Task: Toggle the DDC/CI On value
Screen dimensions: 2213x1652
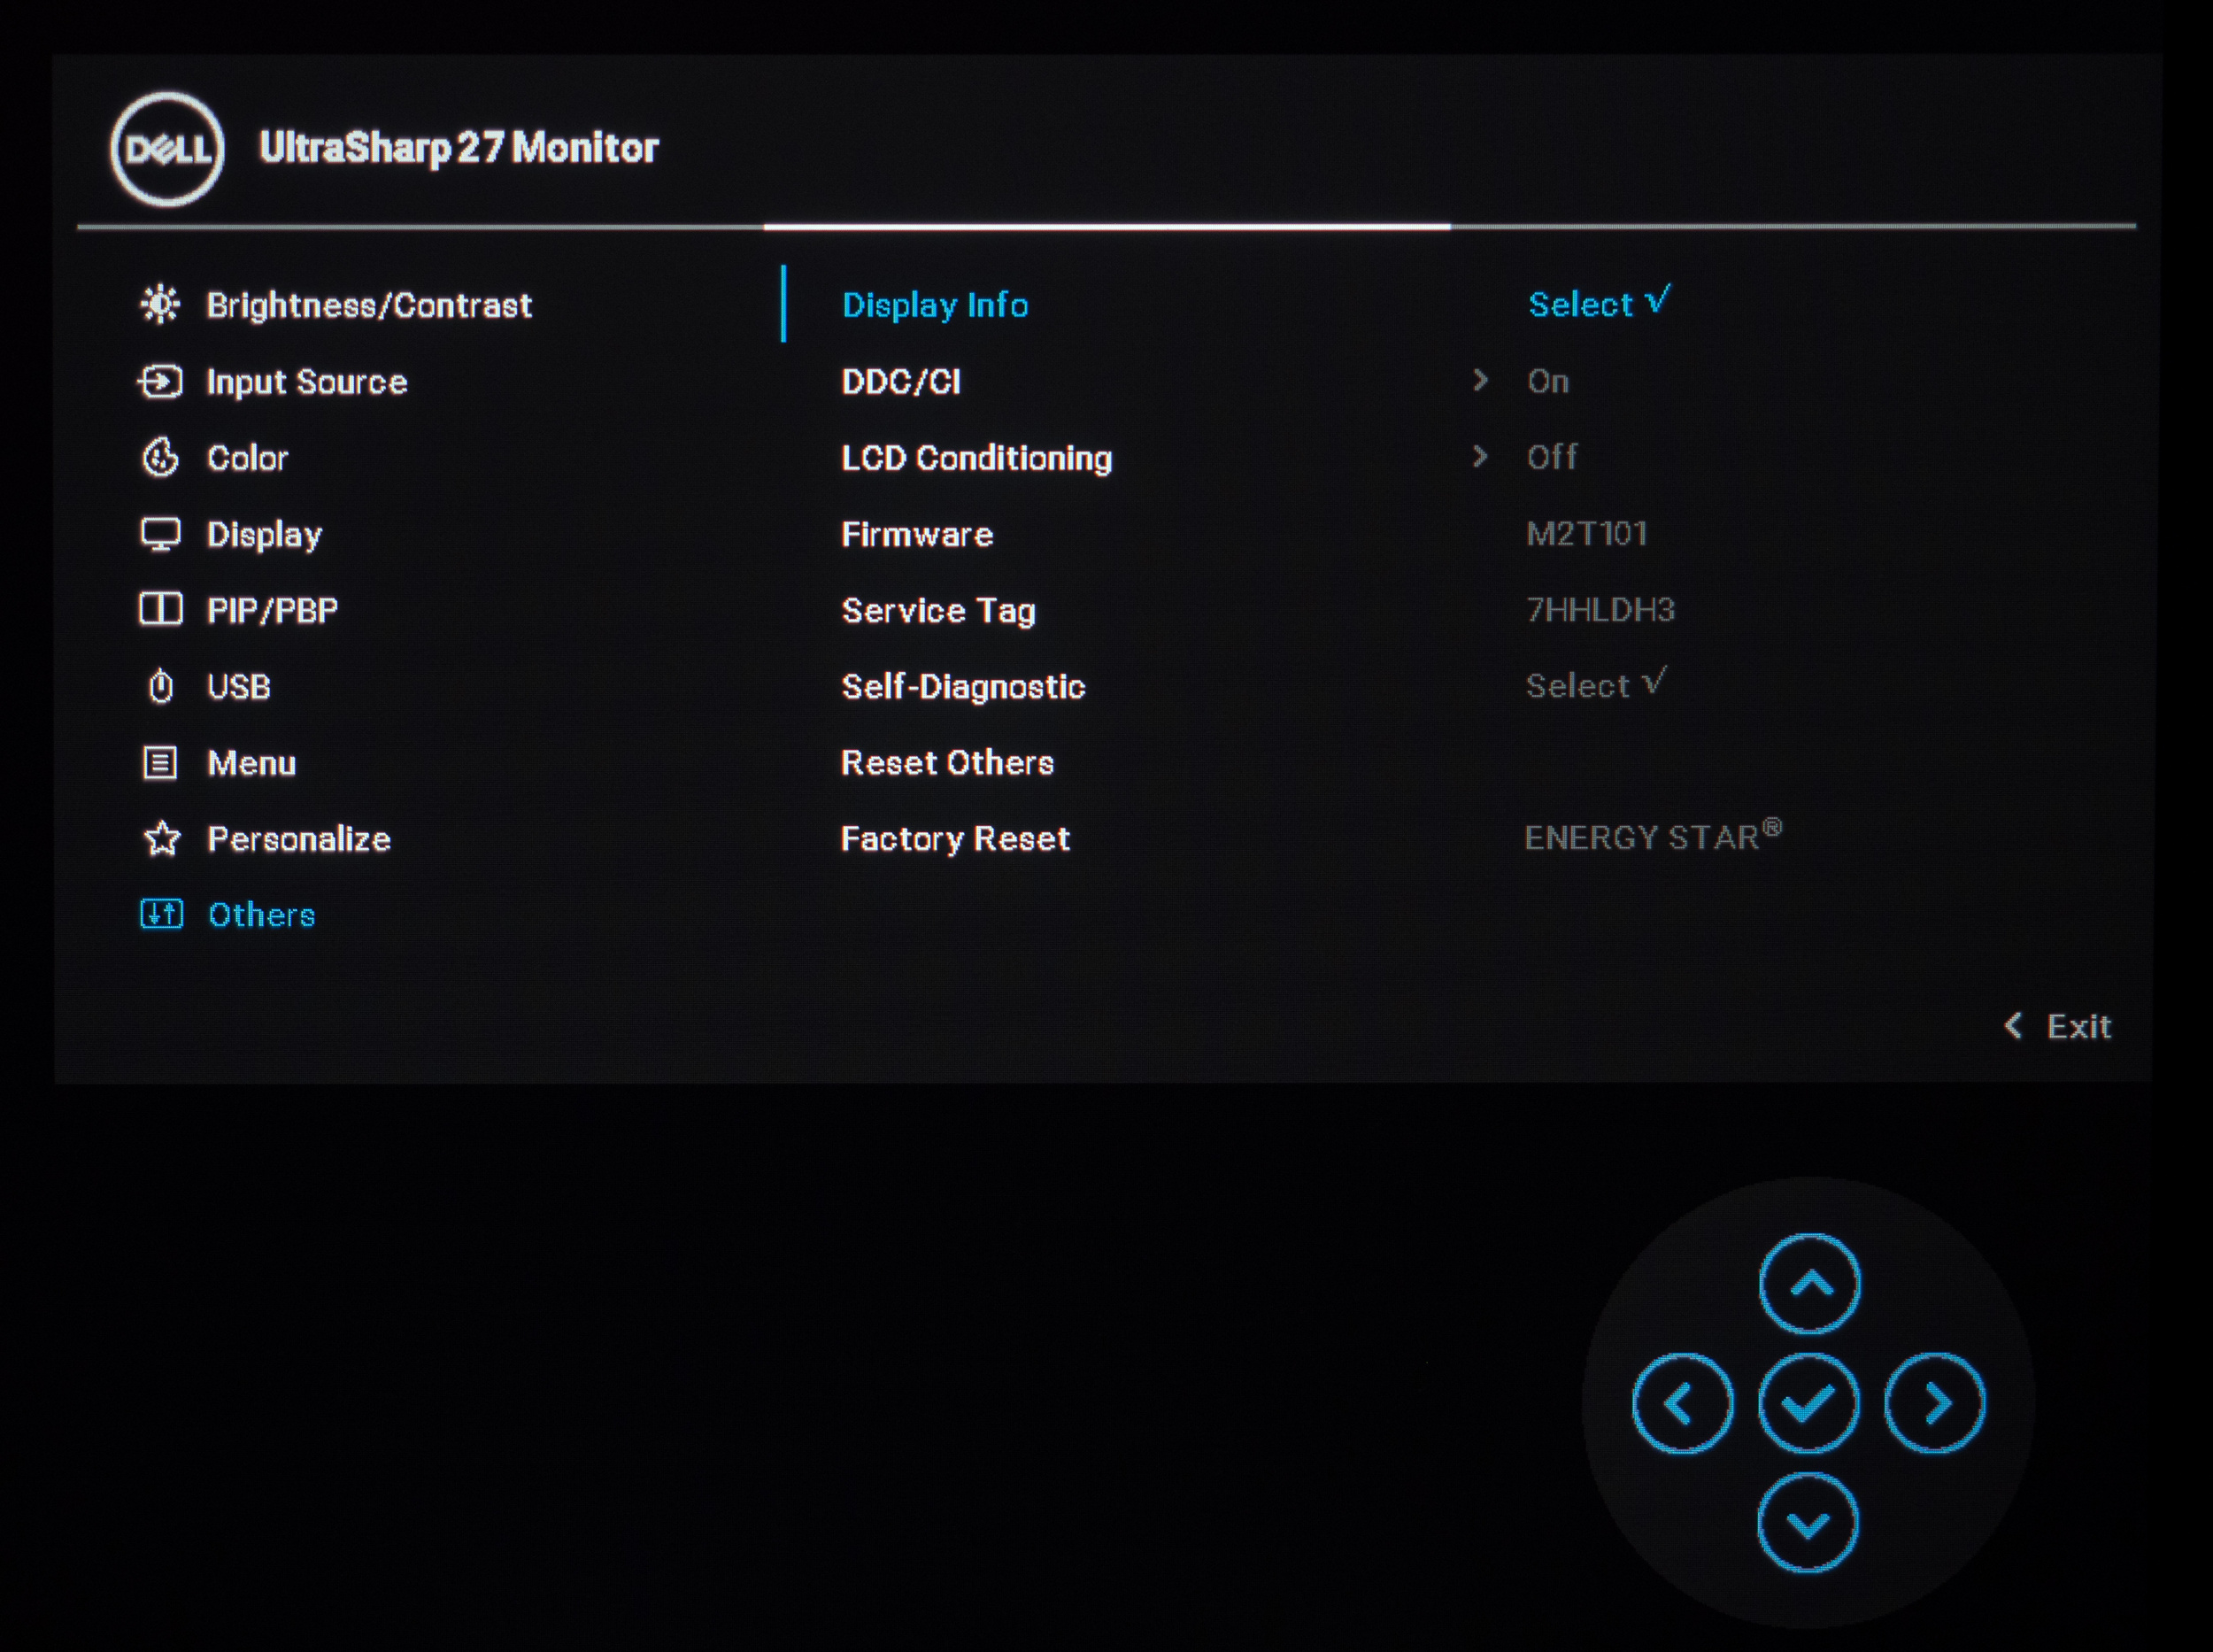Action: [1547, 381]
